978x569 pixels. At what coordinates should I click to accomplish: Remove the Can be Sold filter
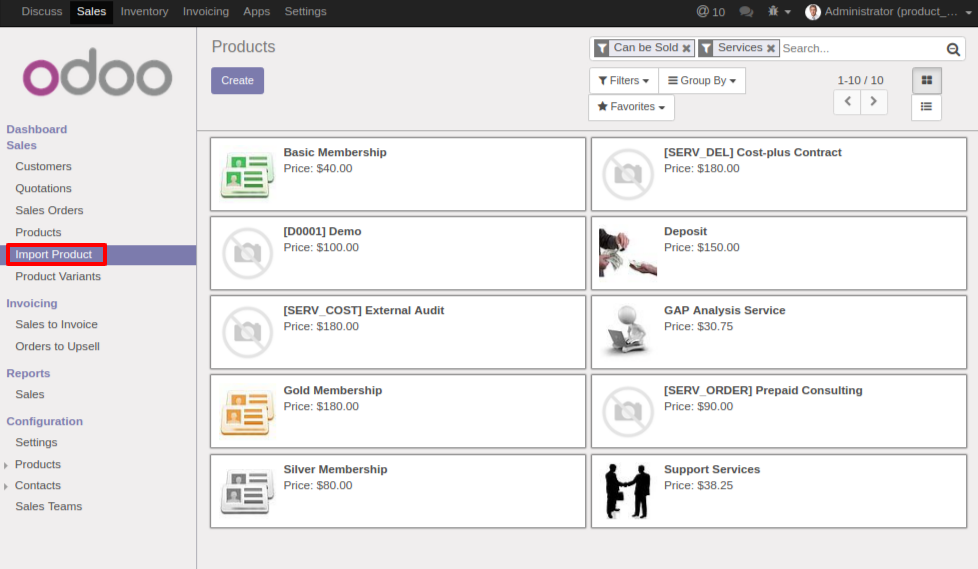tap(686, 48)
